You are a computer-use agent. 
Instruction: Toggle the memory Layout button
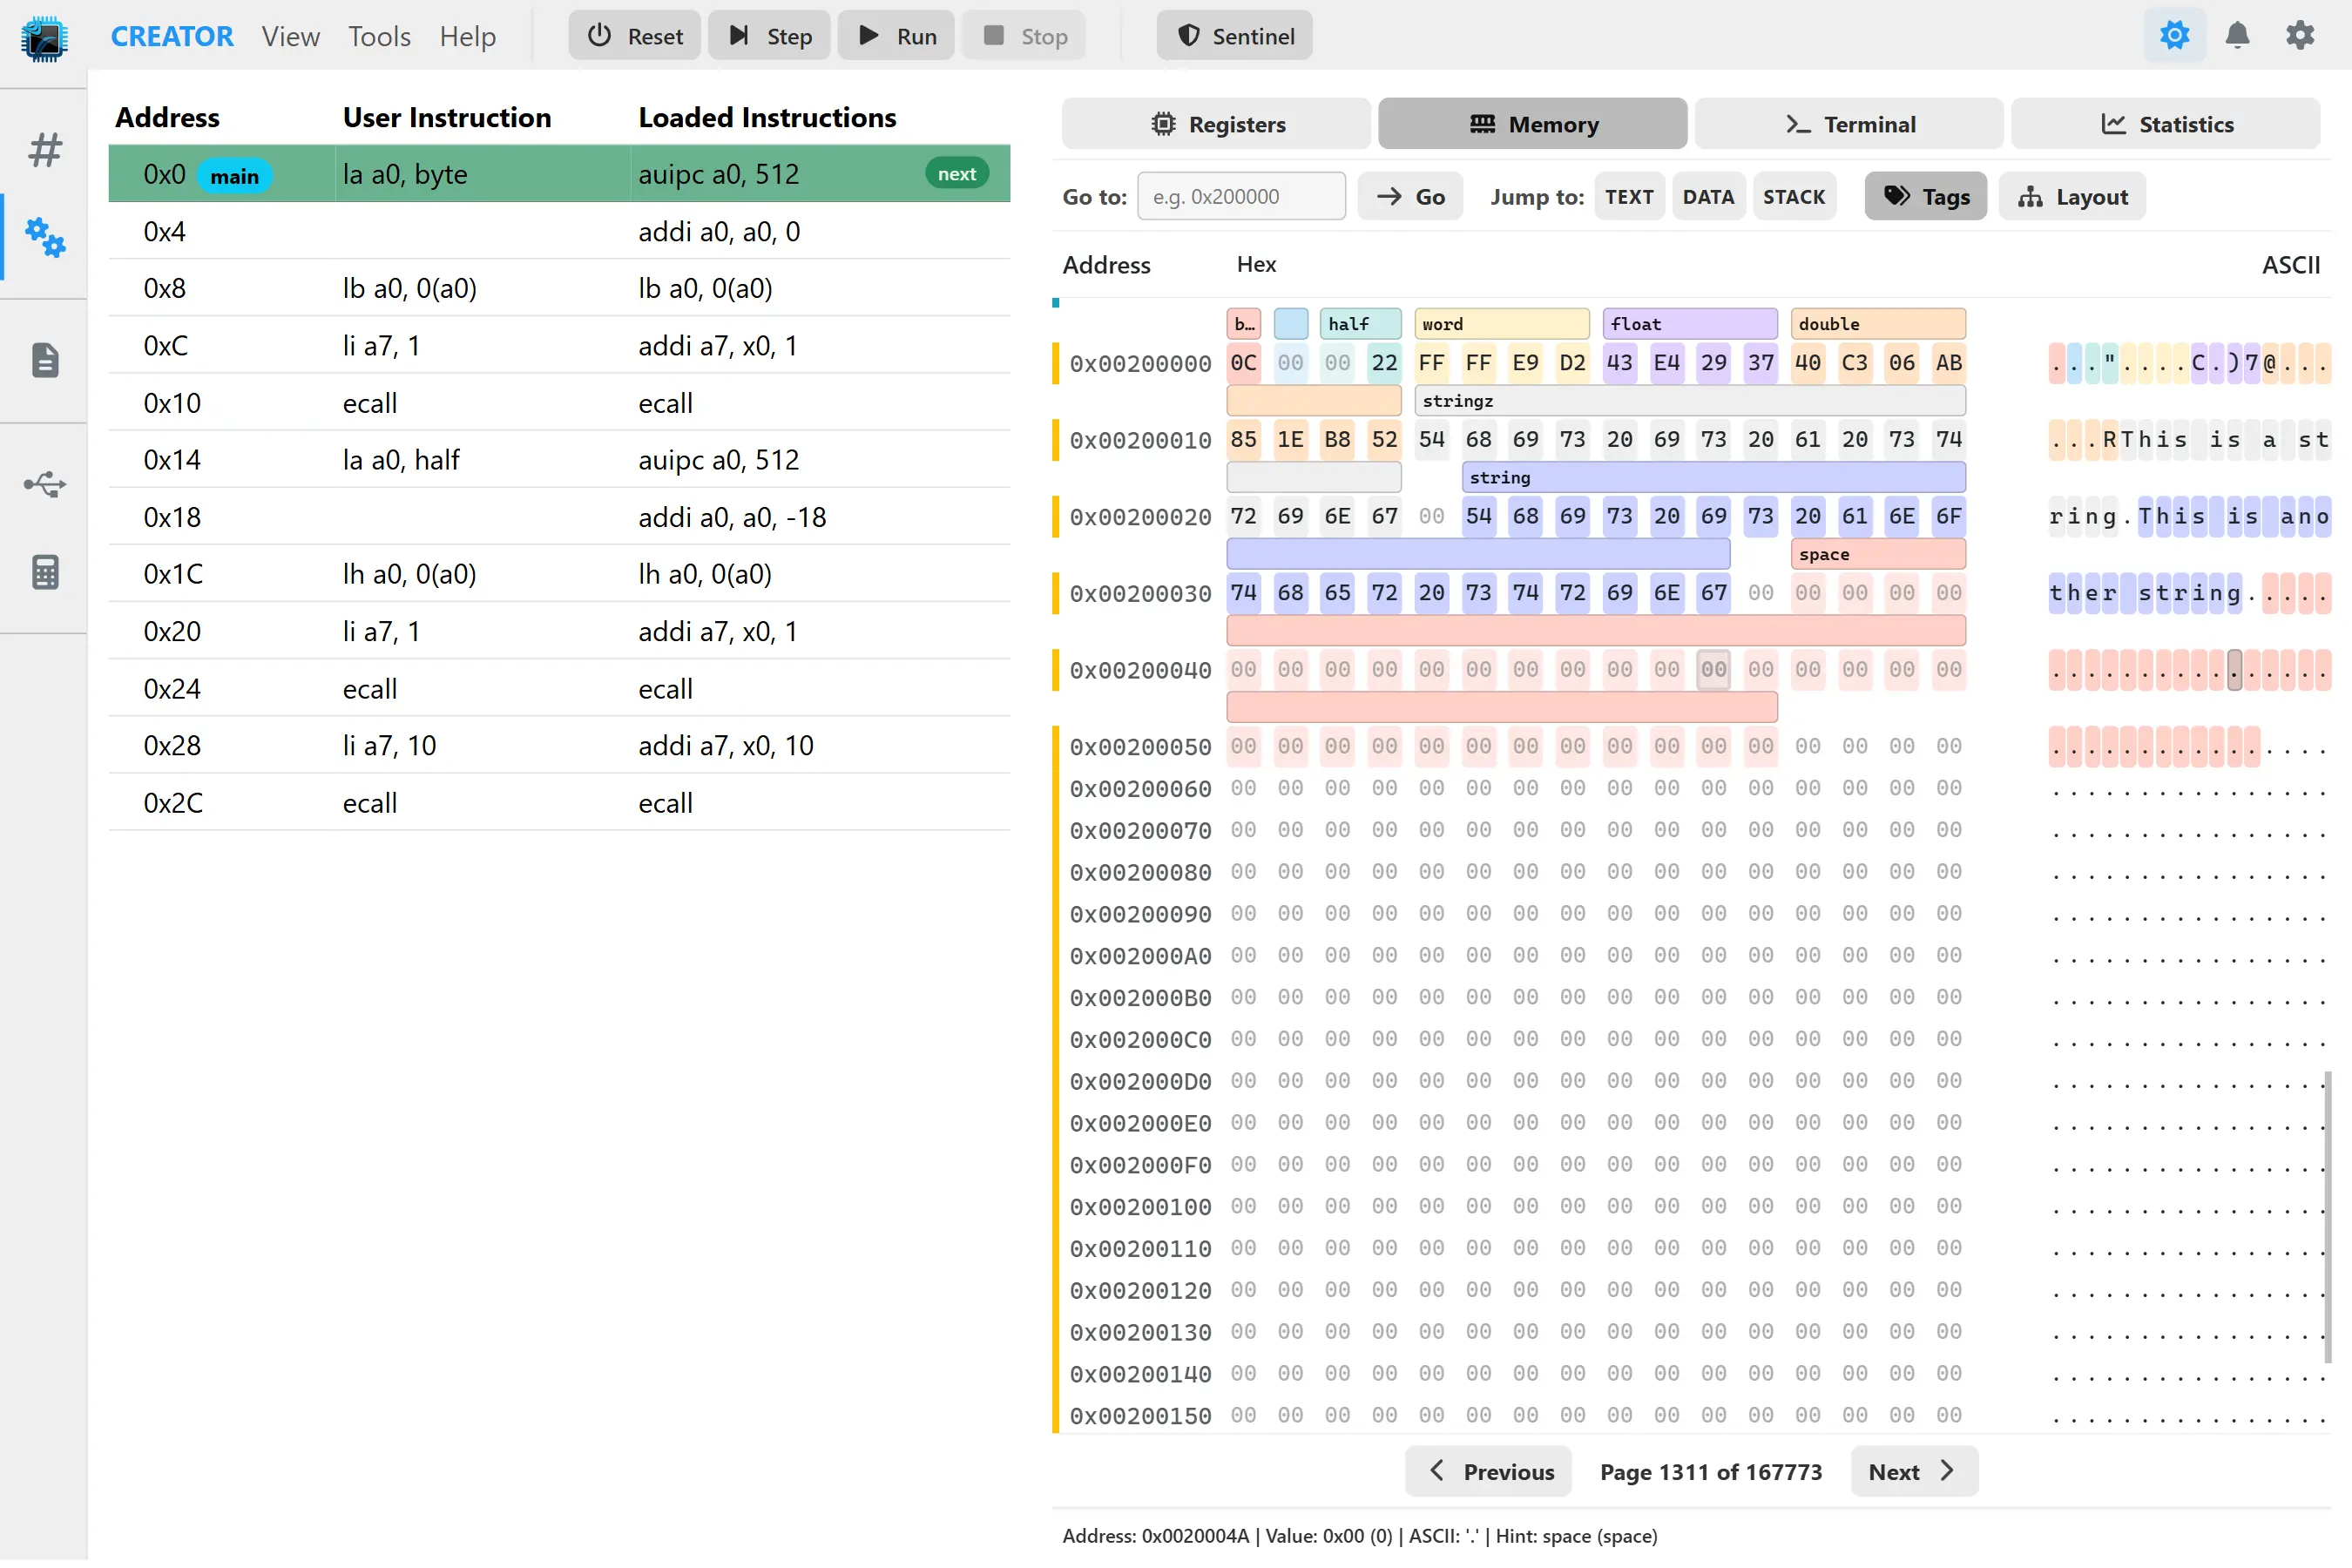(x=2072, y=196)
